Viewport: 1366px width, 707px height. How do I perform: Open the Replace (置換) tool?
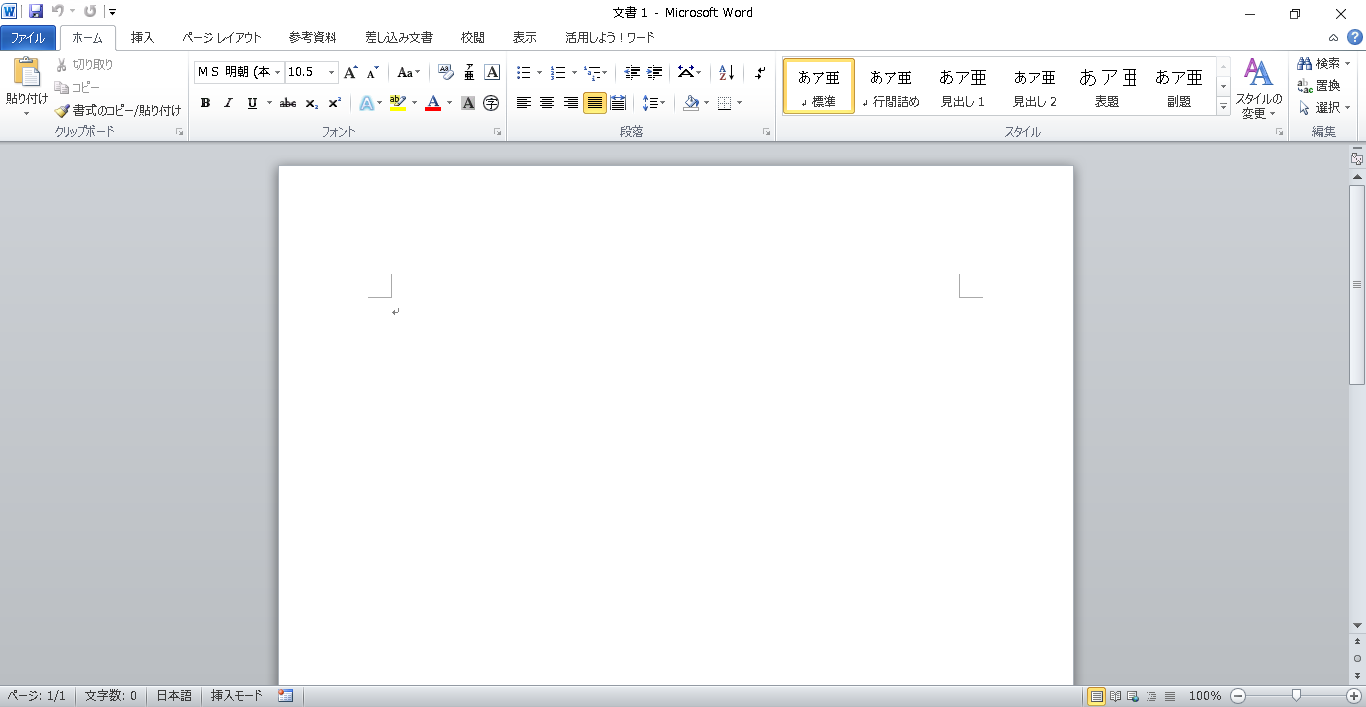pyautogui.click(x=1319, y=86)
